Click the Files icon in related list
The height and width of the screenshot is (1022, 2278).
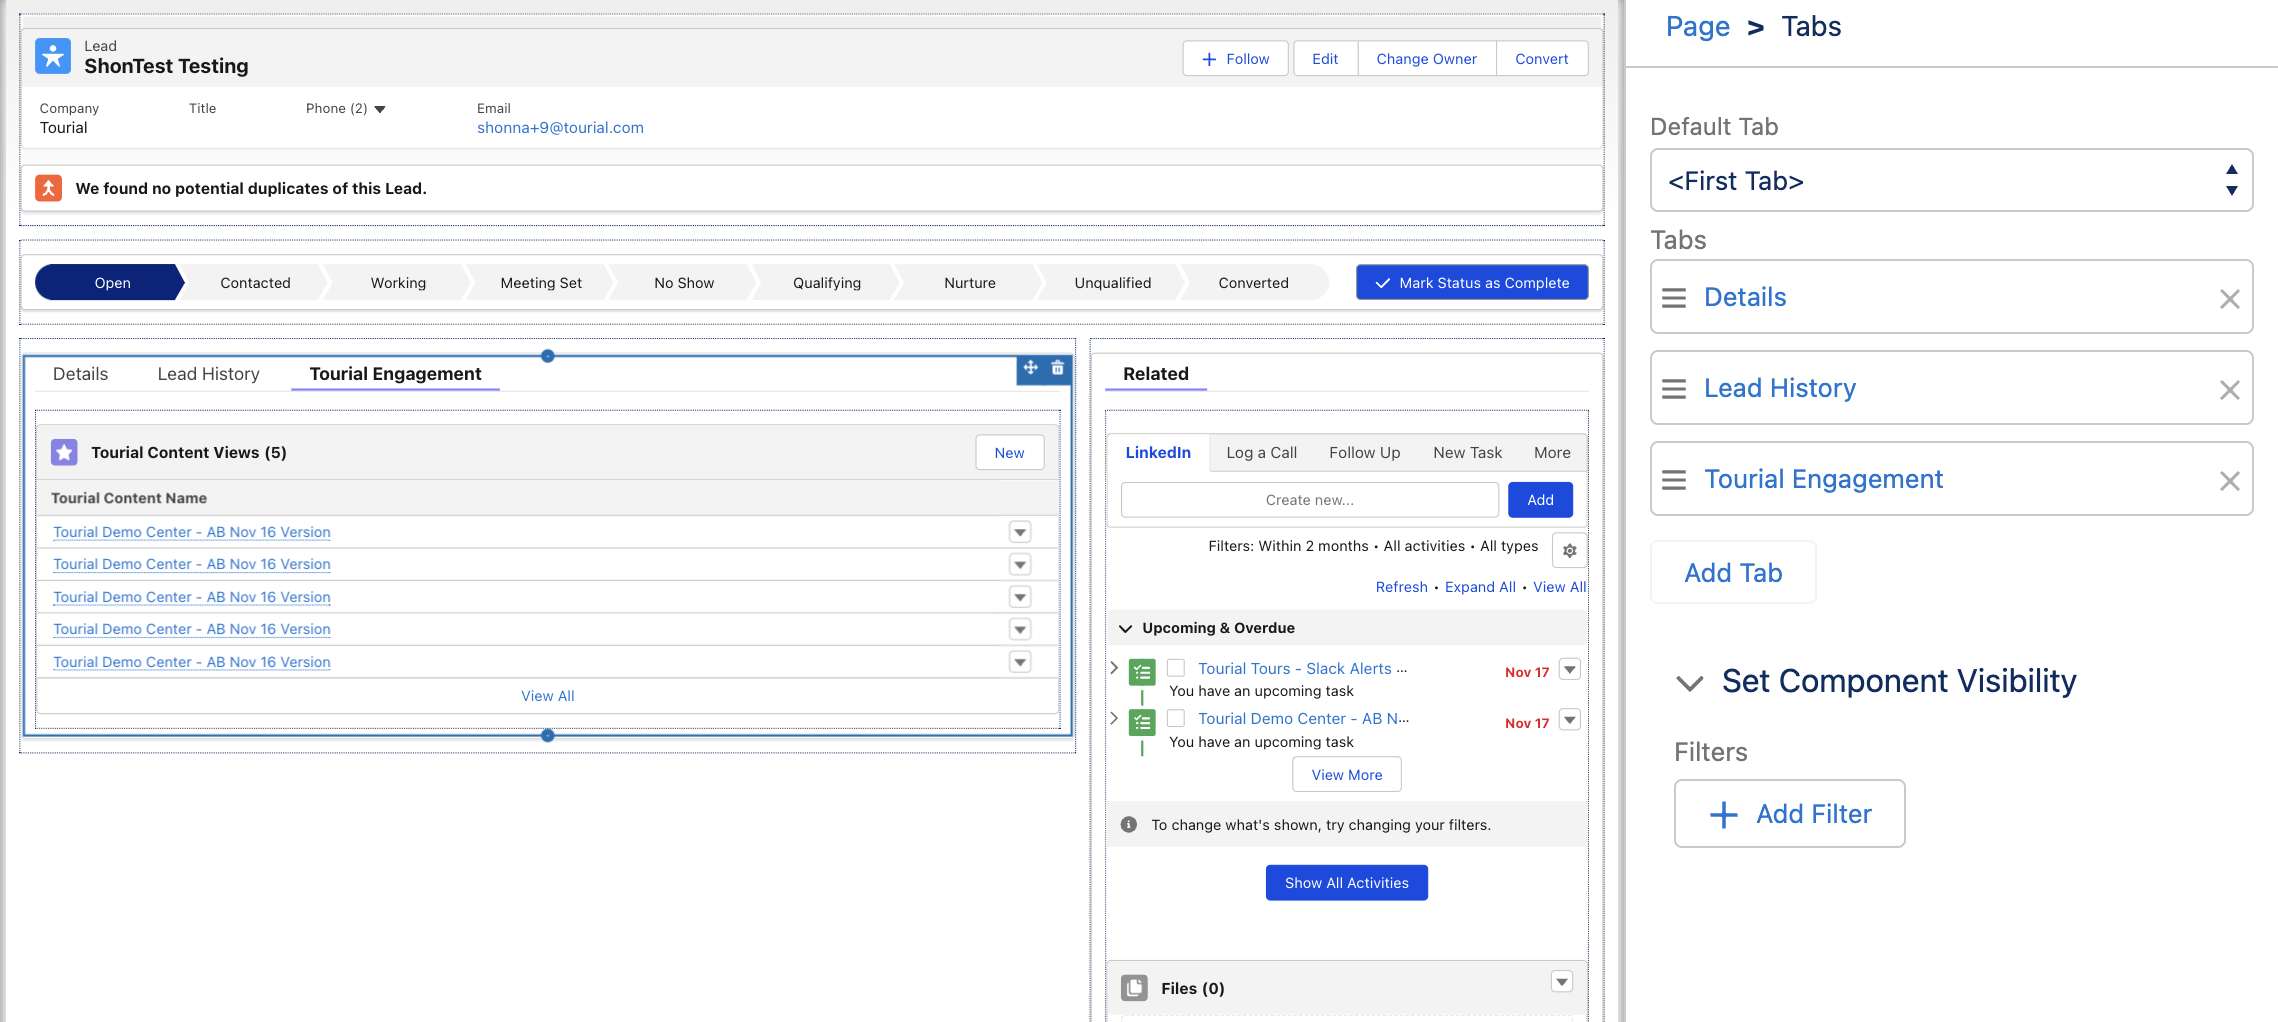coord(1134,988)
